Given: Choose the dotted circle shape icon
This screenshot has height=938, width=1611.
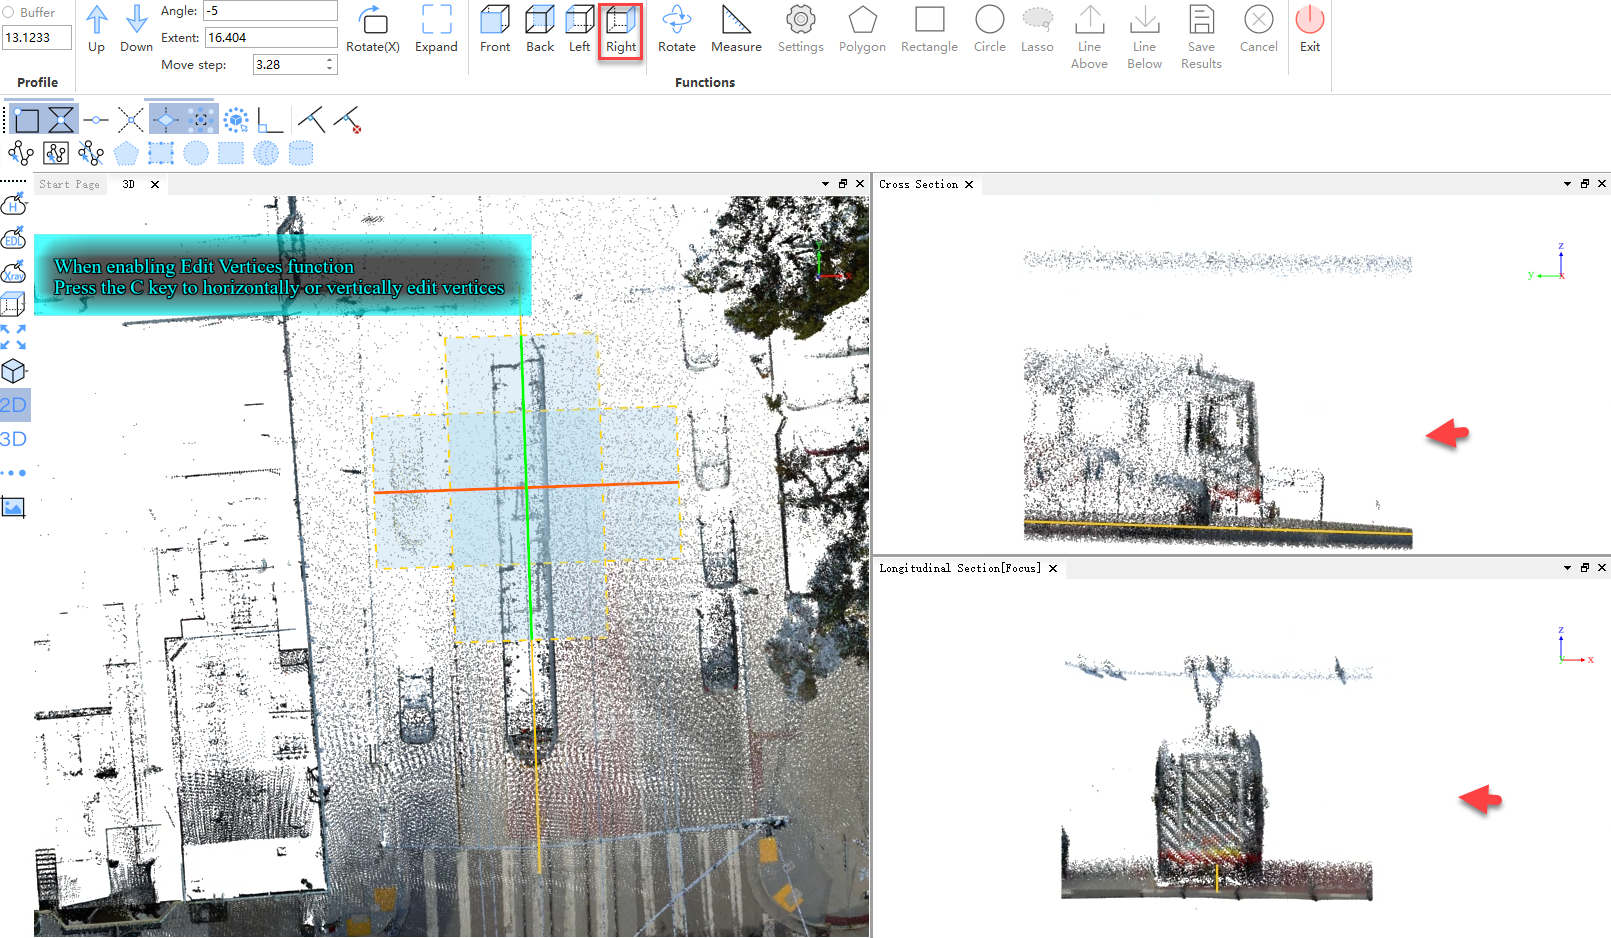Looking at the screenshot, I should pos(196,153).
